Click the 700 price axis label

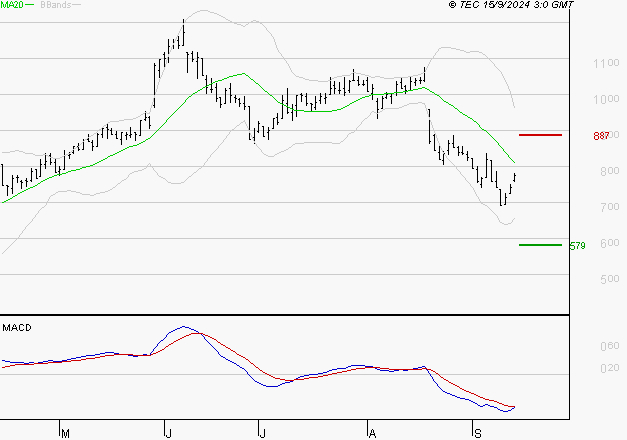[x=610, y=207]
